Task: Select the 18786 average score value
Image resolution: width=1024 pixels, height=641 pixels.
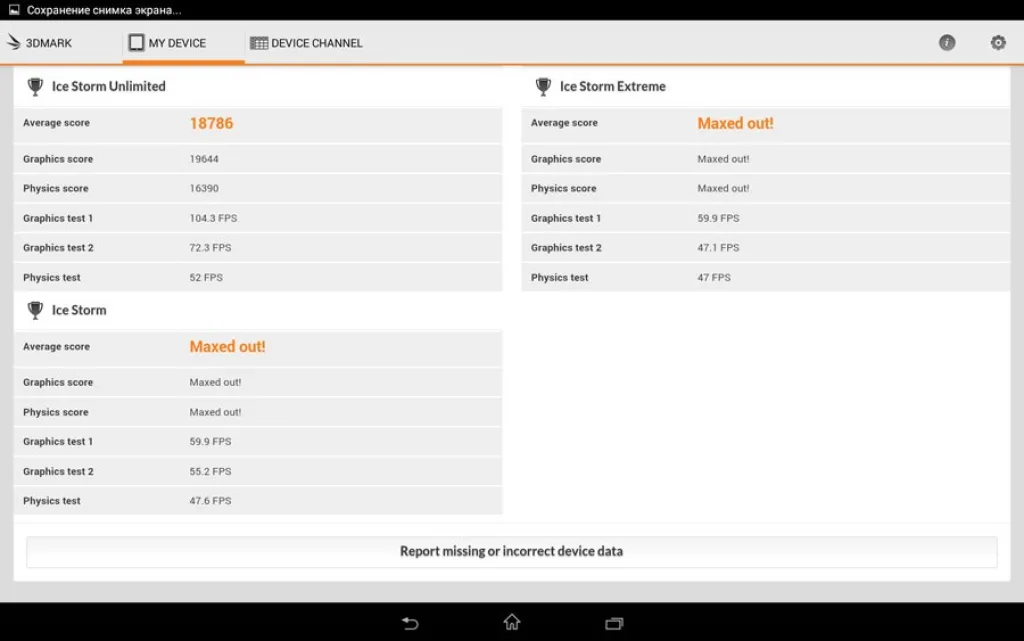Action: click(x=212, y=123)
